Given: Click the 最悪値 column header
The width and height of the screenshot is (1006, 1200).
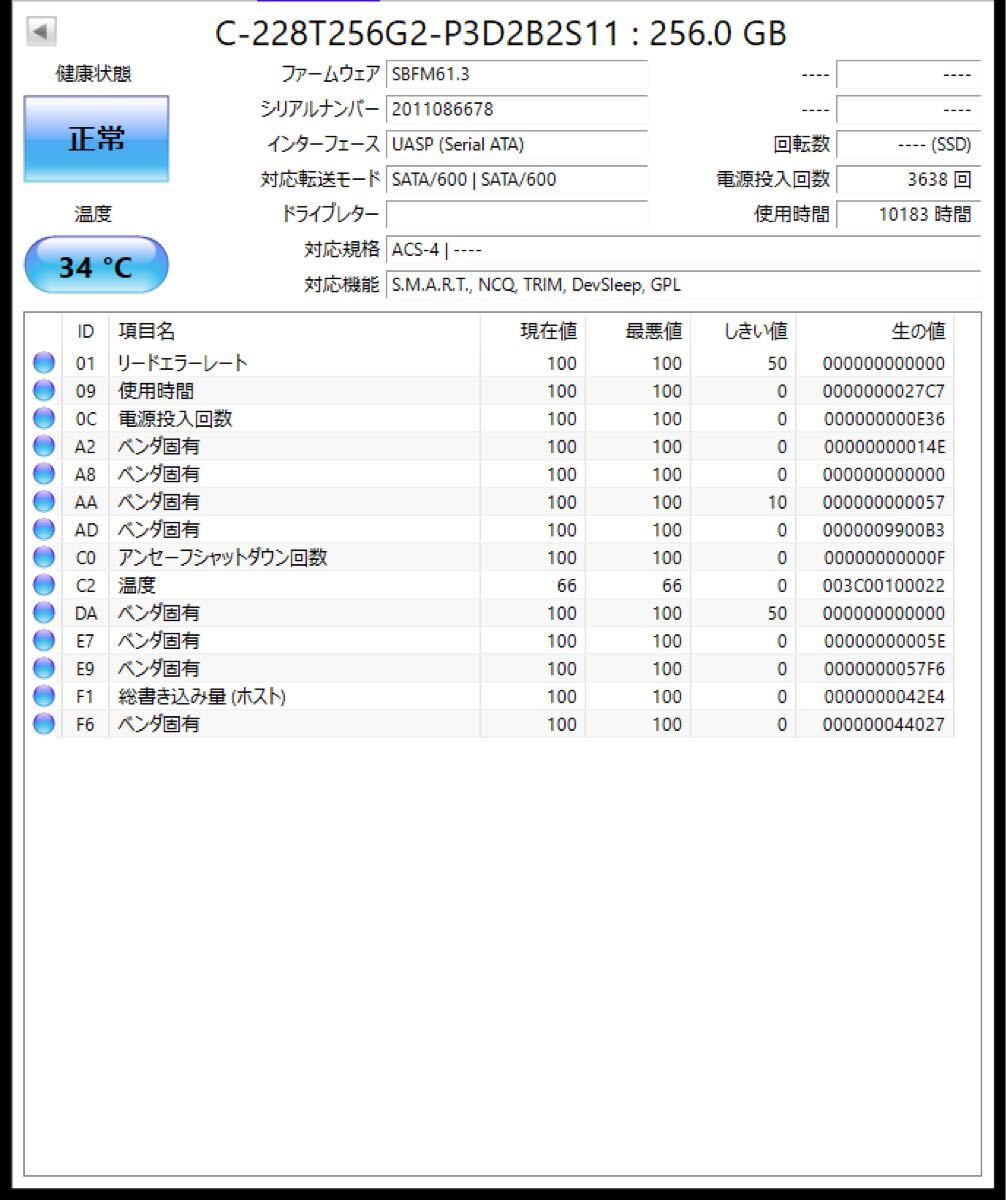Looking at the screenshot, I should click(x=638, y=331).
